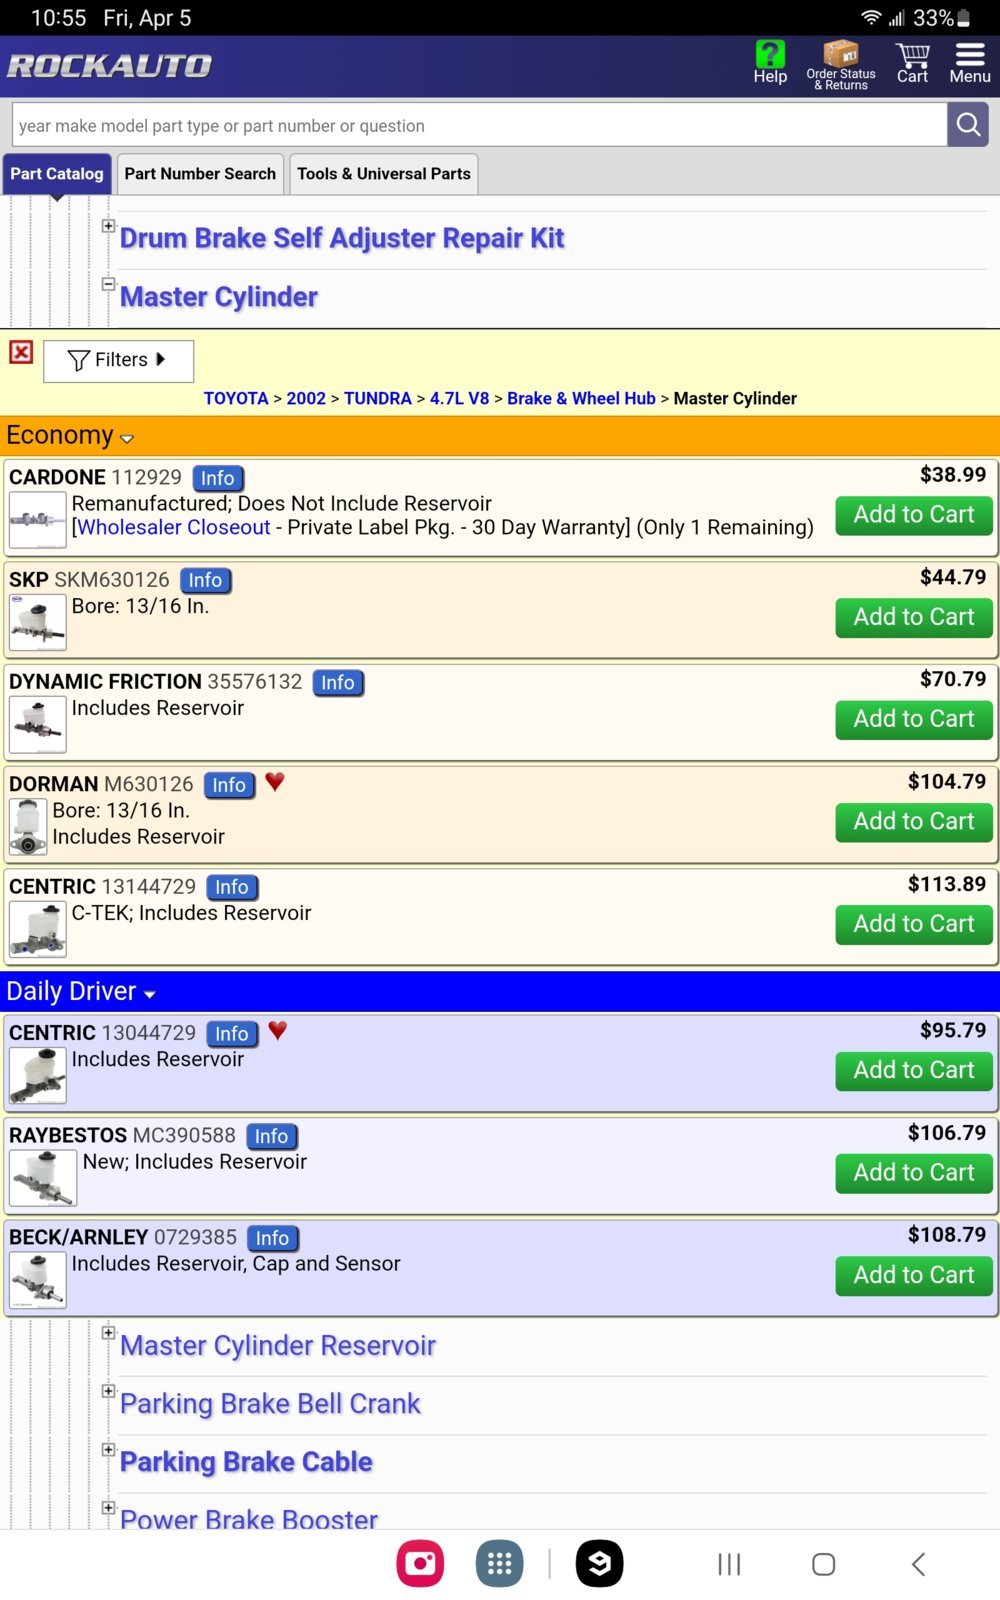1000x1600 pixels.
Task: Tap Android back button
Action: point(918,1564)
